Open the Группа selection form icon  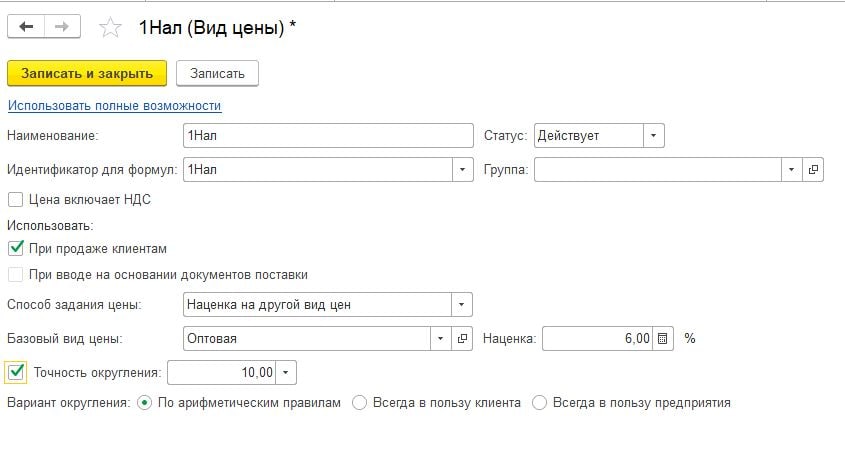coord(813,169)
